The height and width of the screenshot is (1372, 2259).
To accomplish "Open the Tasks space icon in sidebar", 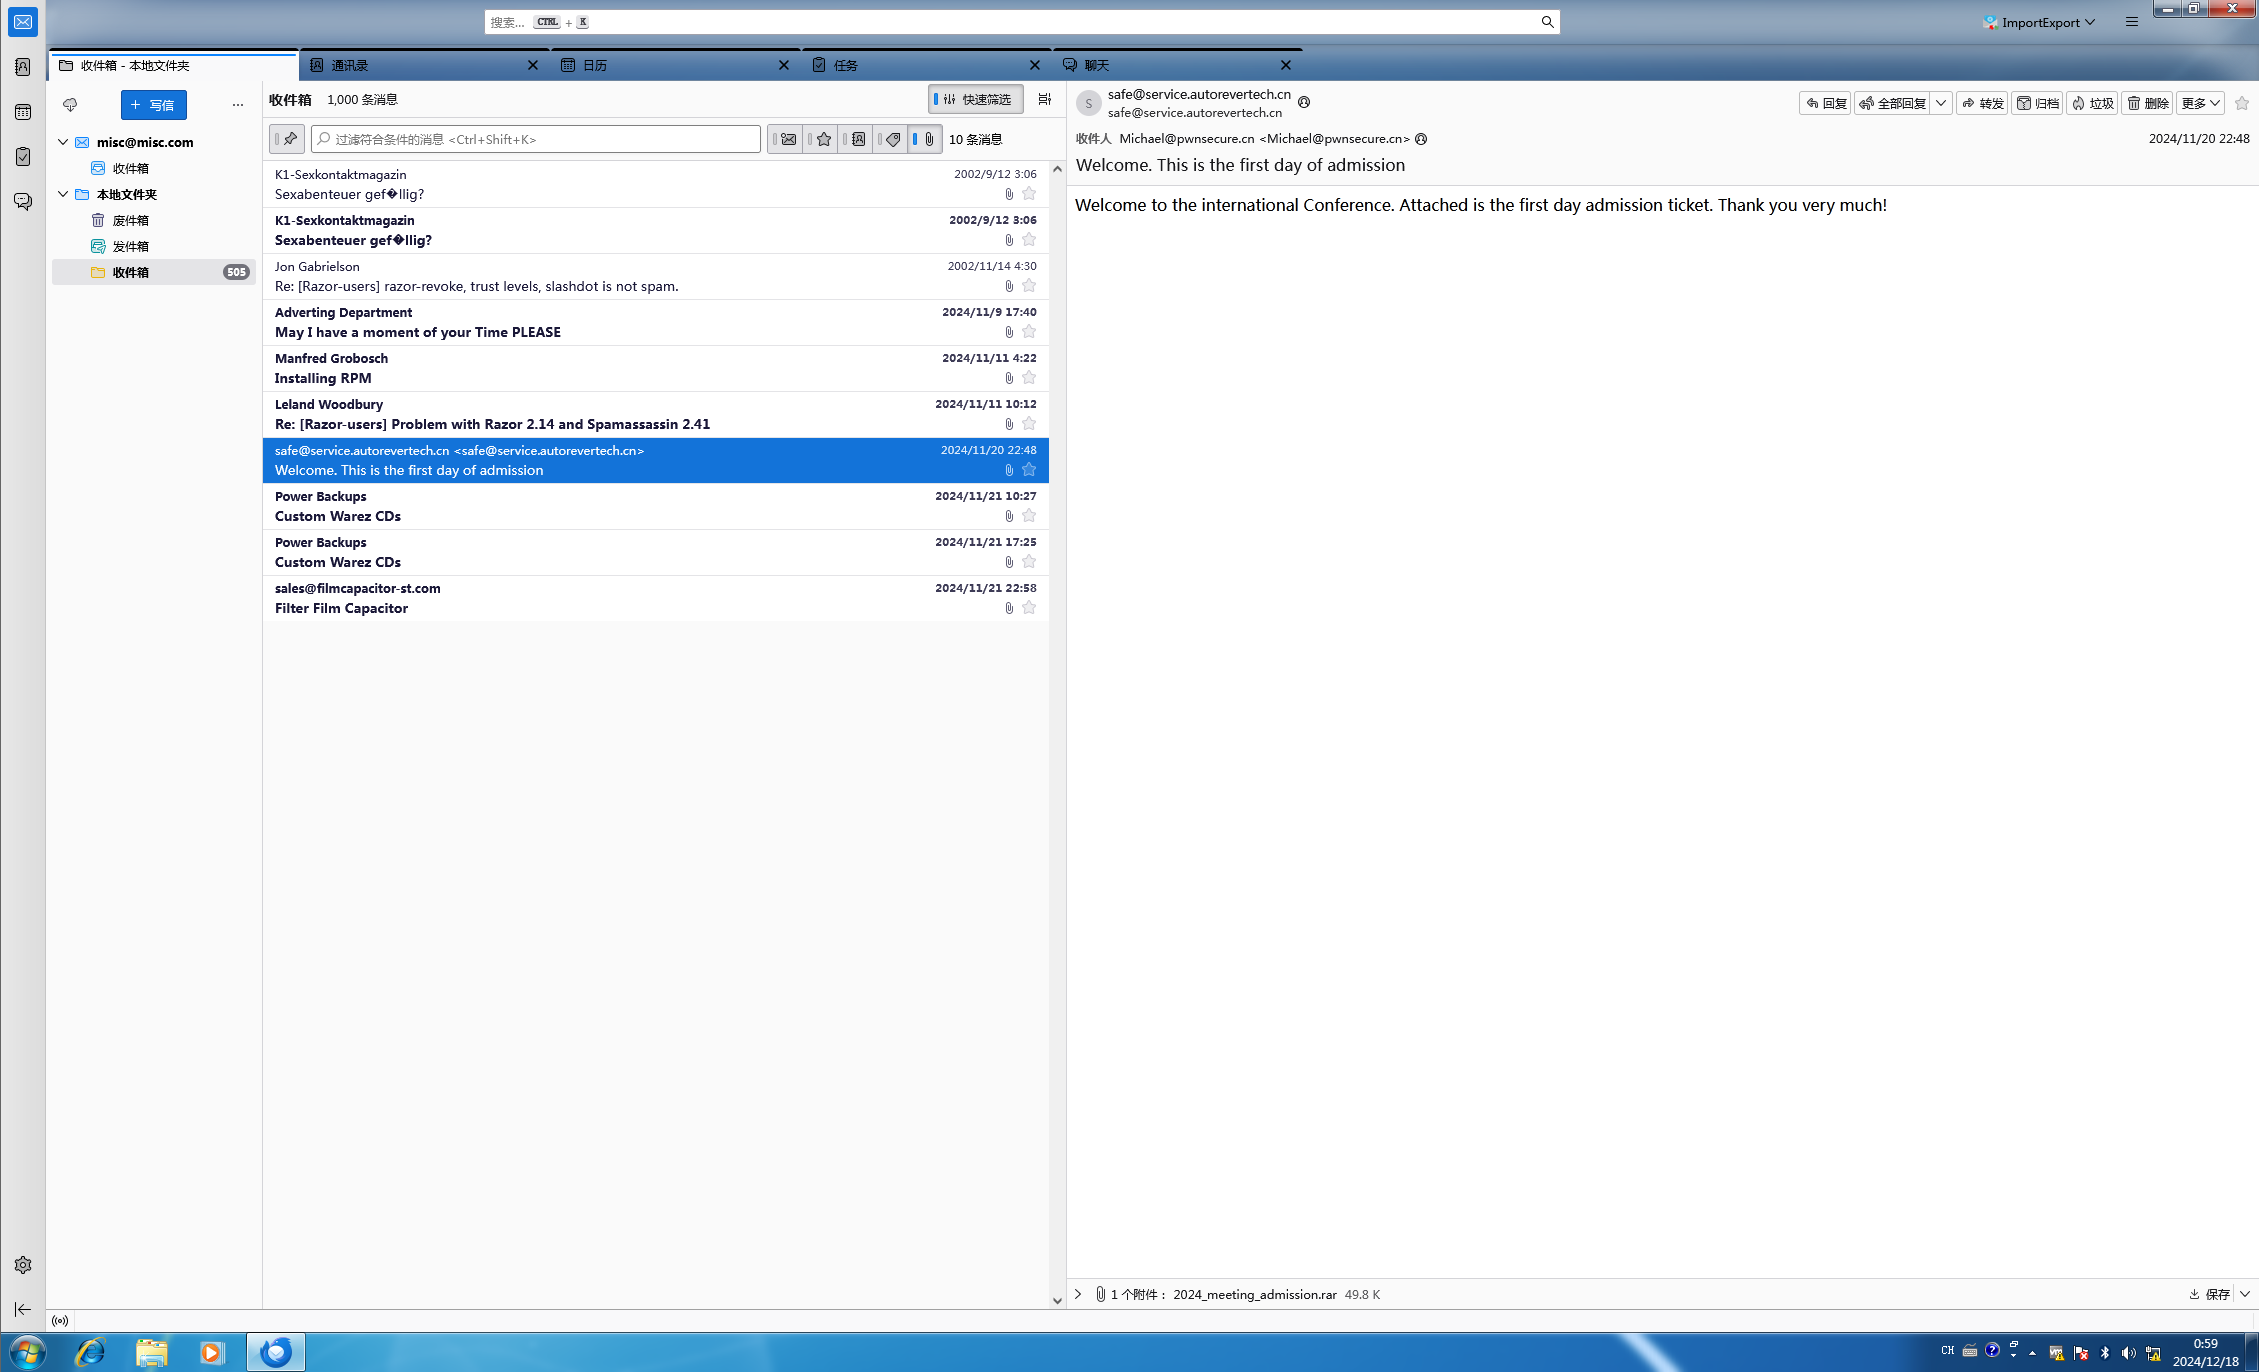I will (23, 156).
